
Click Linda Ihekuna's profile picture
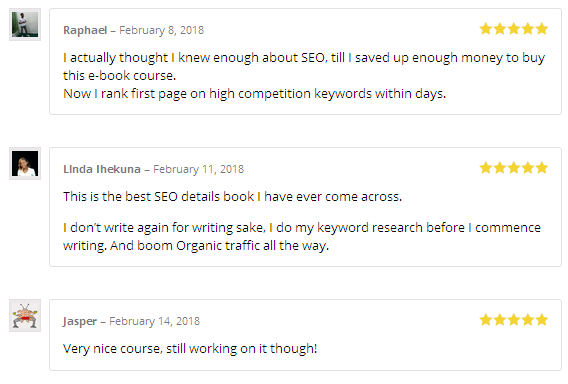click(x=25, y=163)
